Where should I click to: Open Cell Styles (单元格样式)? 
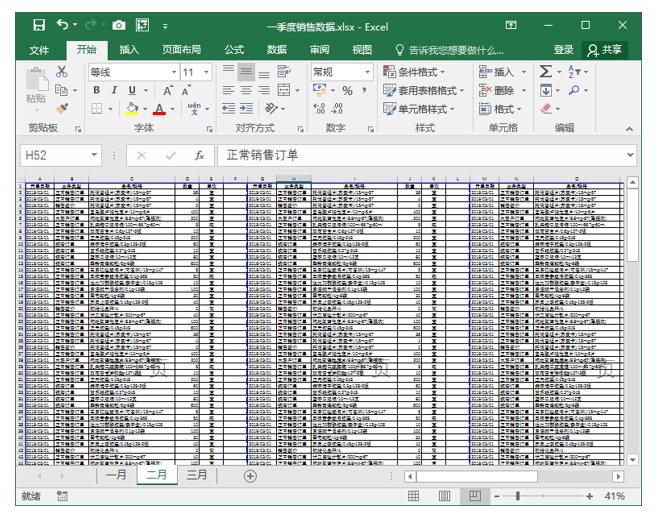(419, 109)
